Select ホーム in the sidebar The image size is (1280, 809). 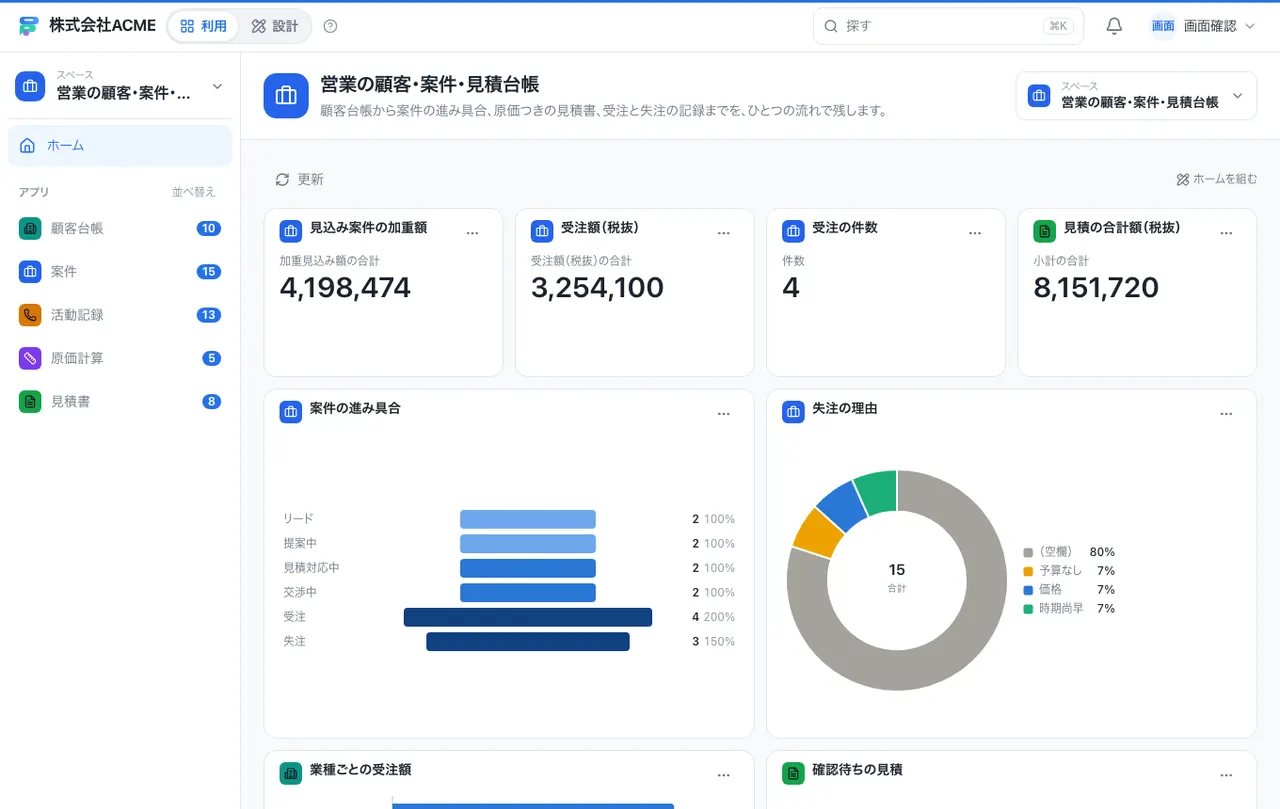pos(120,146)
